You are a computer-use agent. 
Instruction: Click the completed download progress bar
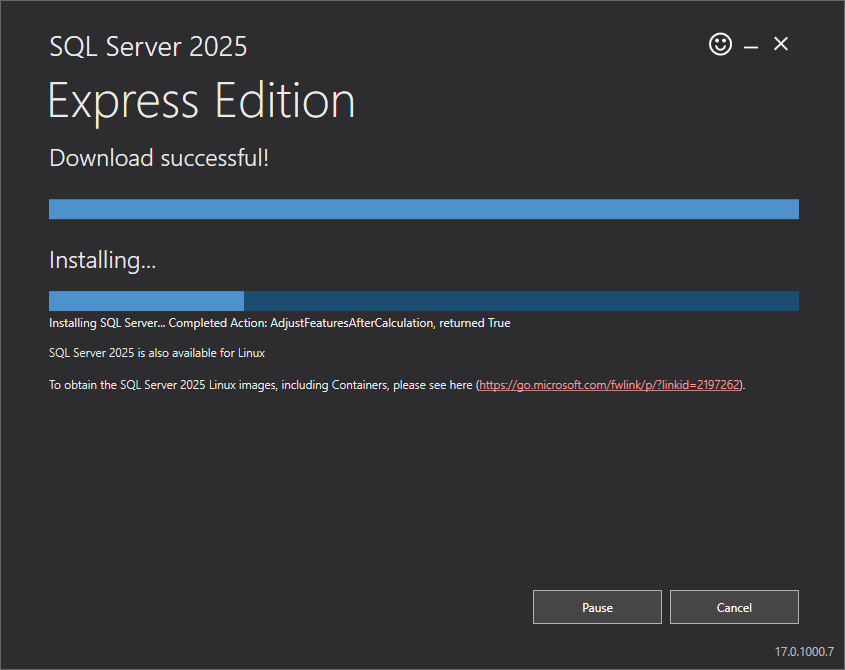pos(423,209)
